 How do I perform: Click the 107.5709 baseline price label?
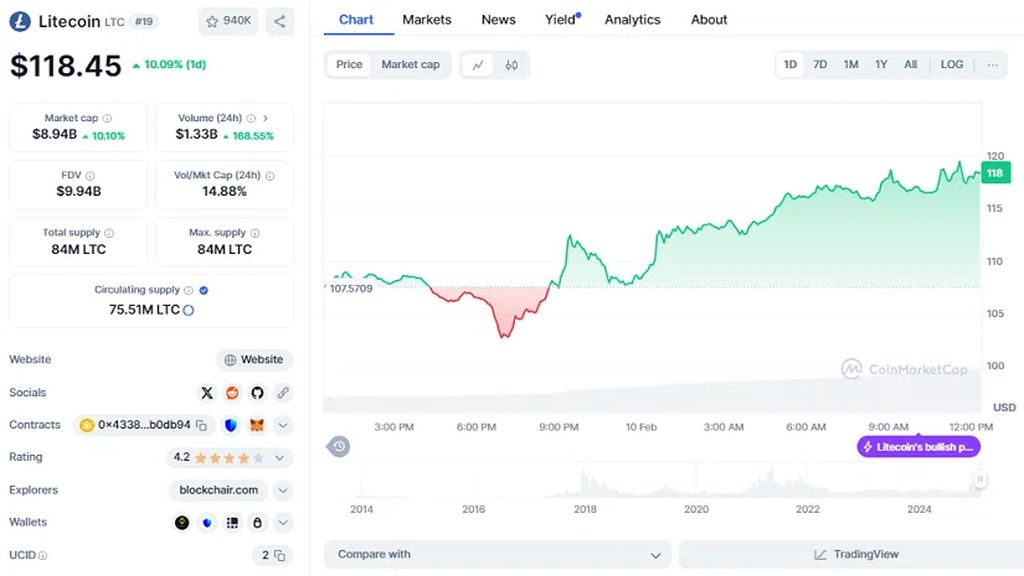point(351,289)
